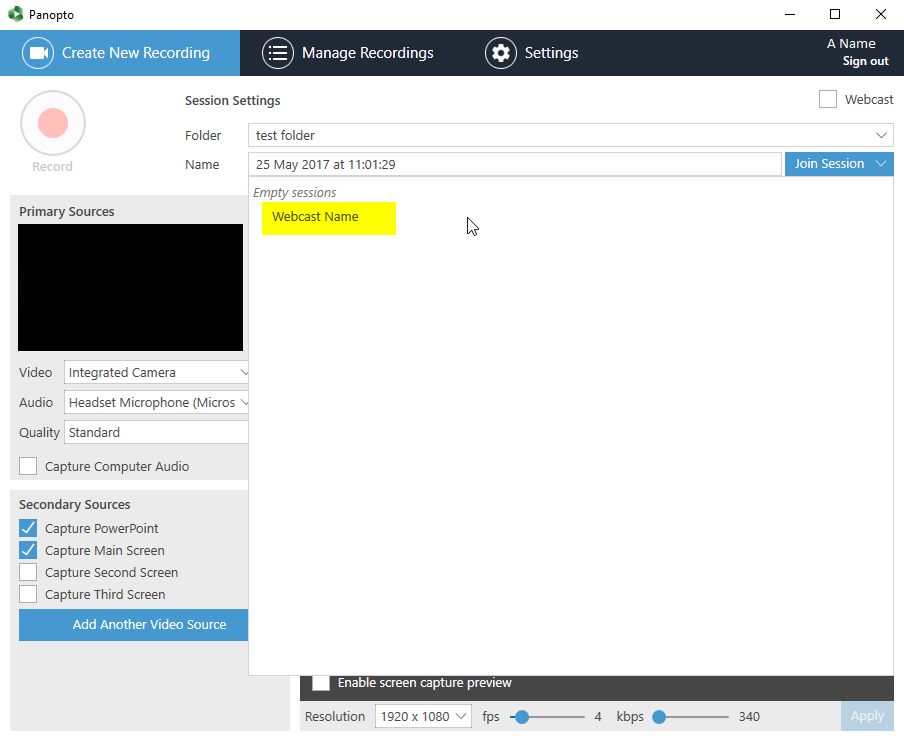Tick Enable screen capture preview
This screenshot has width=904, height=741.
point(321,683)
